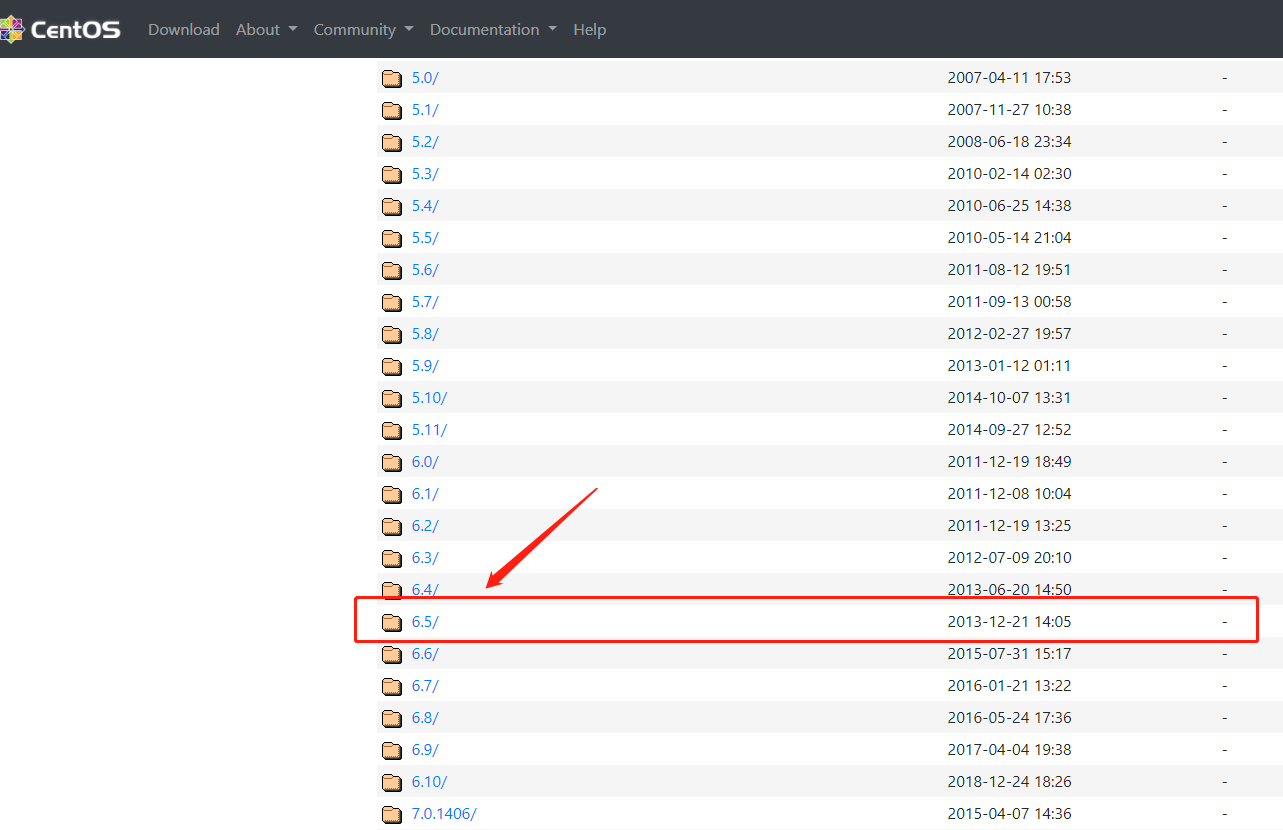1283x830 pixels.
Task: Click the folder icon next to 5.11/
Action: pyautogui.click(x=392, y=429)
